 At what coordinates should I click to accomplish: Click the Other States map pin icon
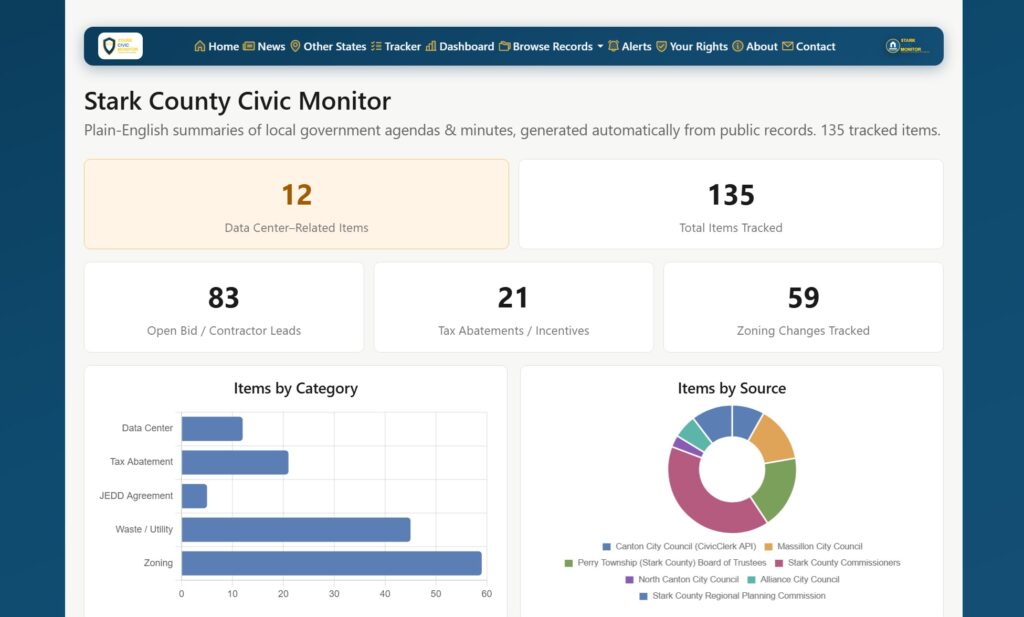(x=295, y=46)
